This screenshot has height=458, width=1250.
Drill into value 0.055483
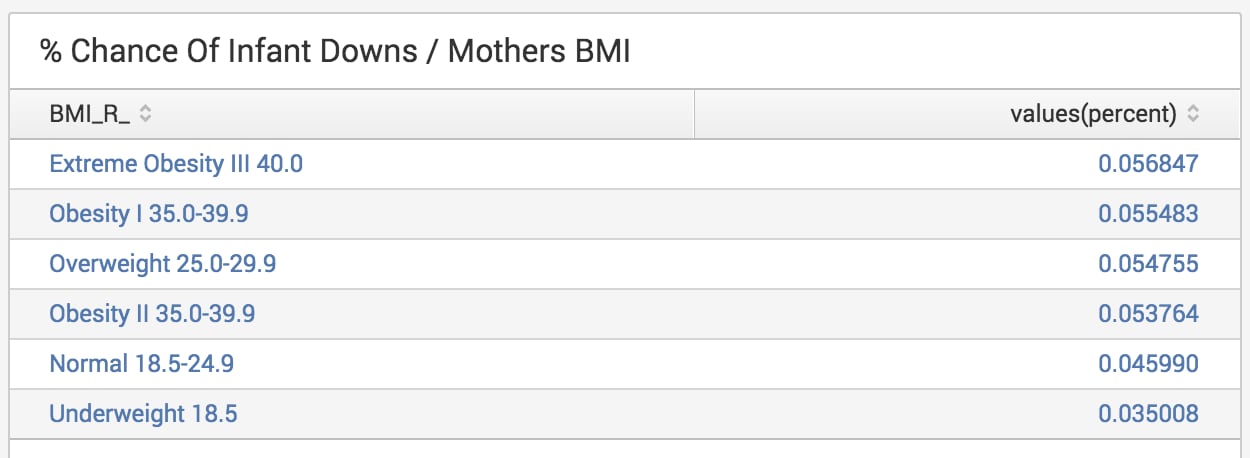point(1148,213)
